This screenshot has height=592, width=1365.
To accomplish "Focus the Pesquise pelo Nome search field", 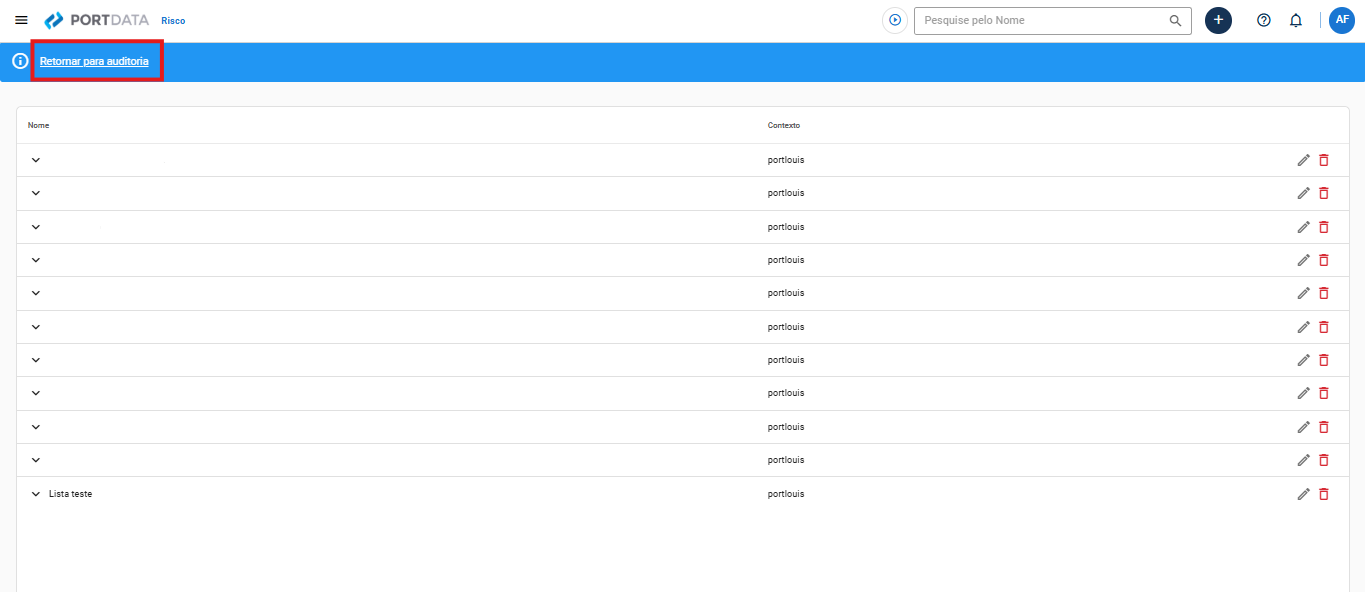I will [1040, 20].
